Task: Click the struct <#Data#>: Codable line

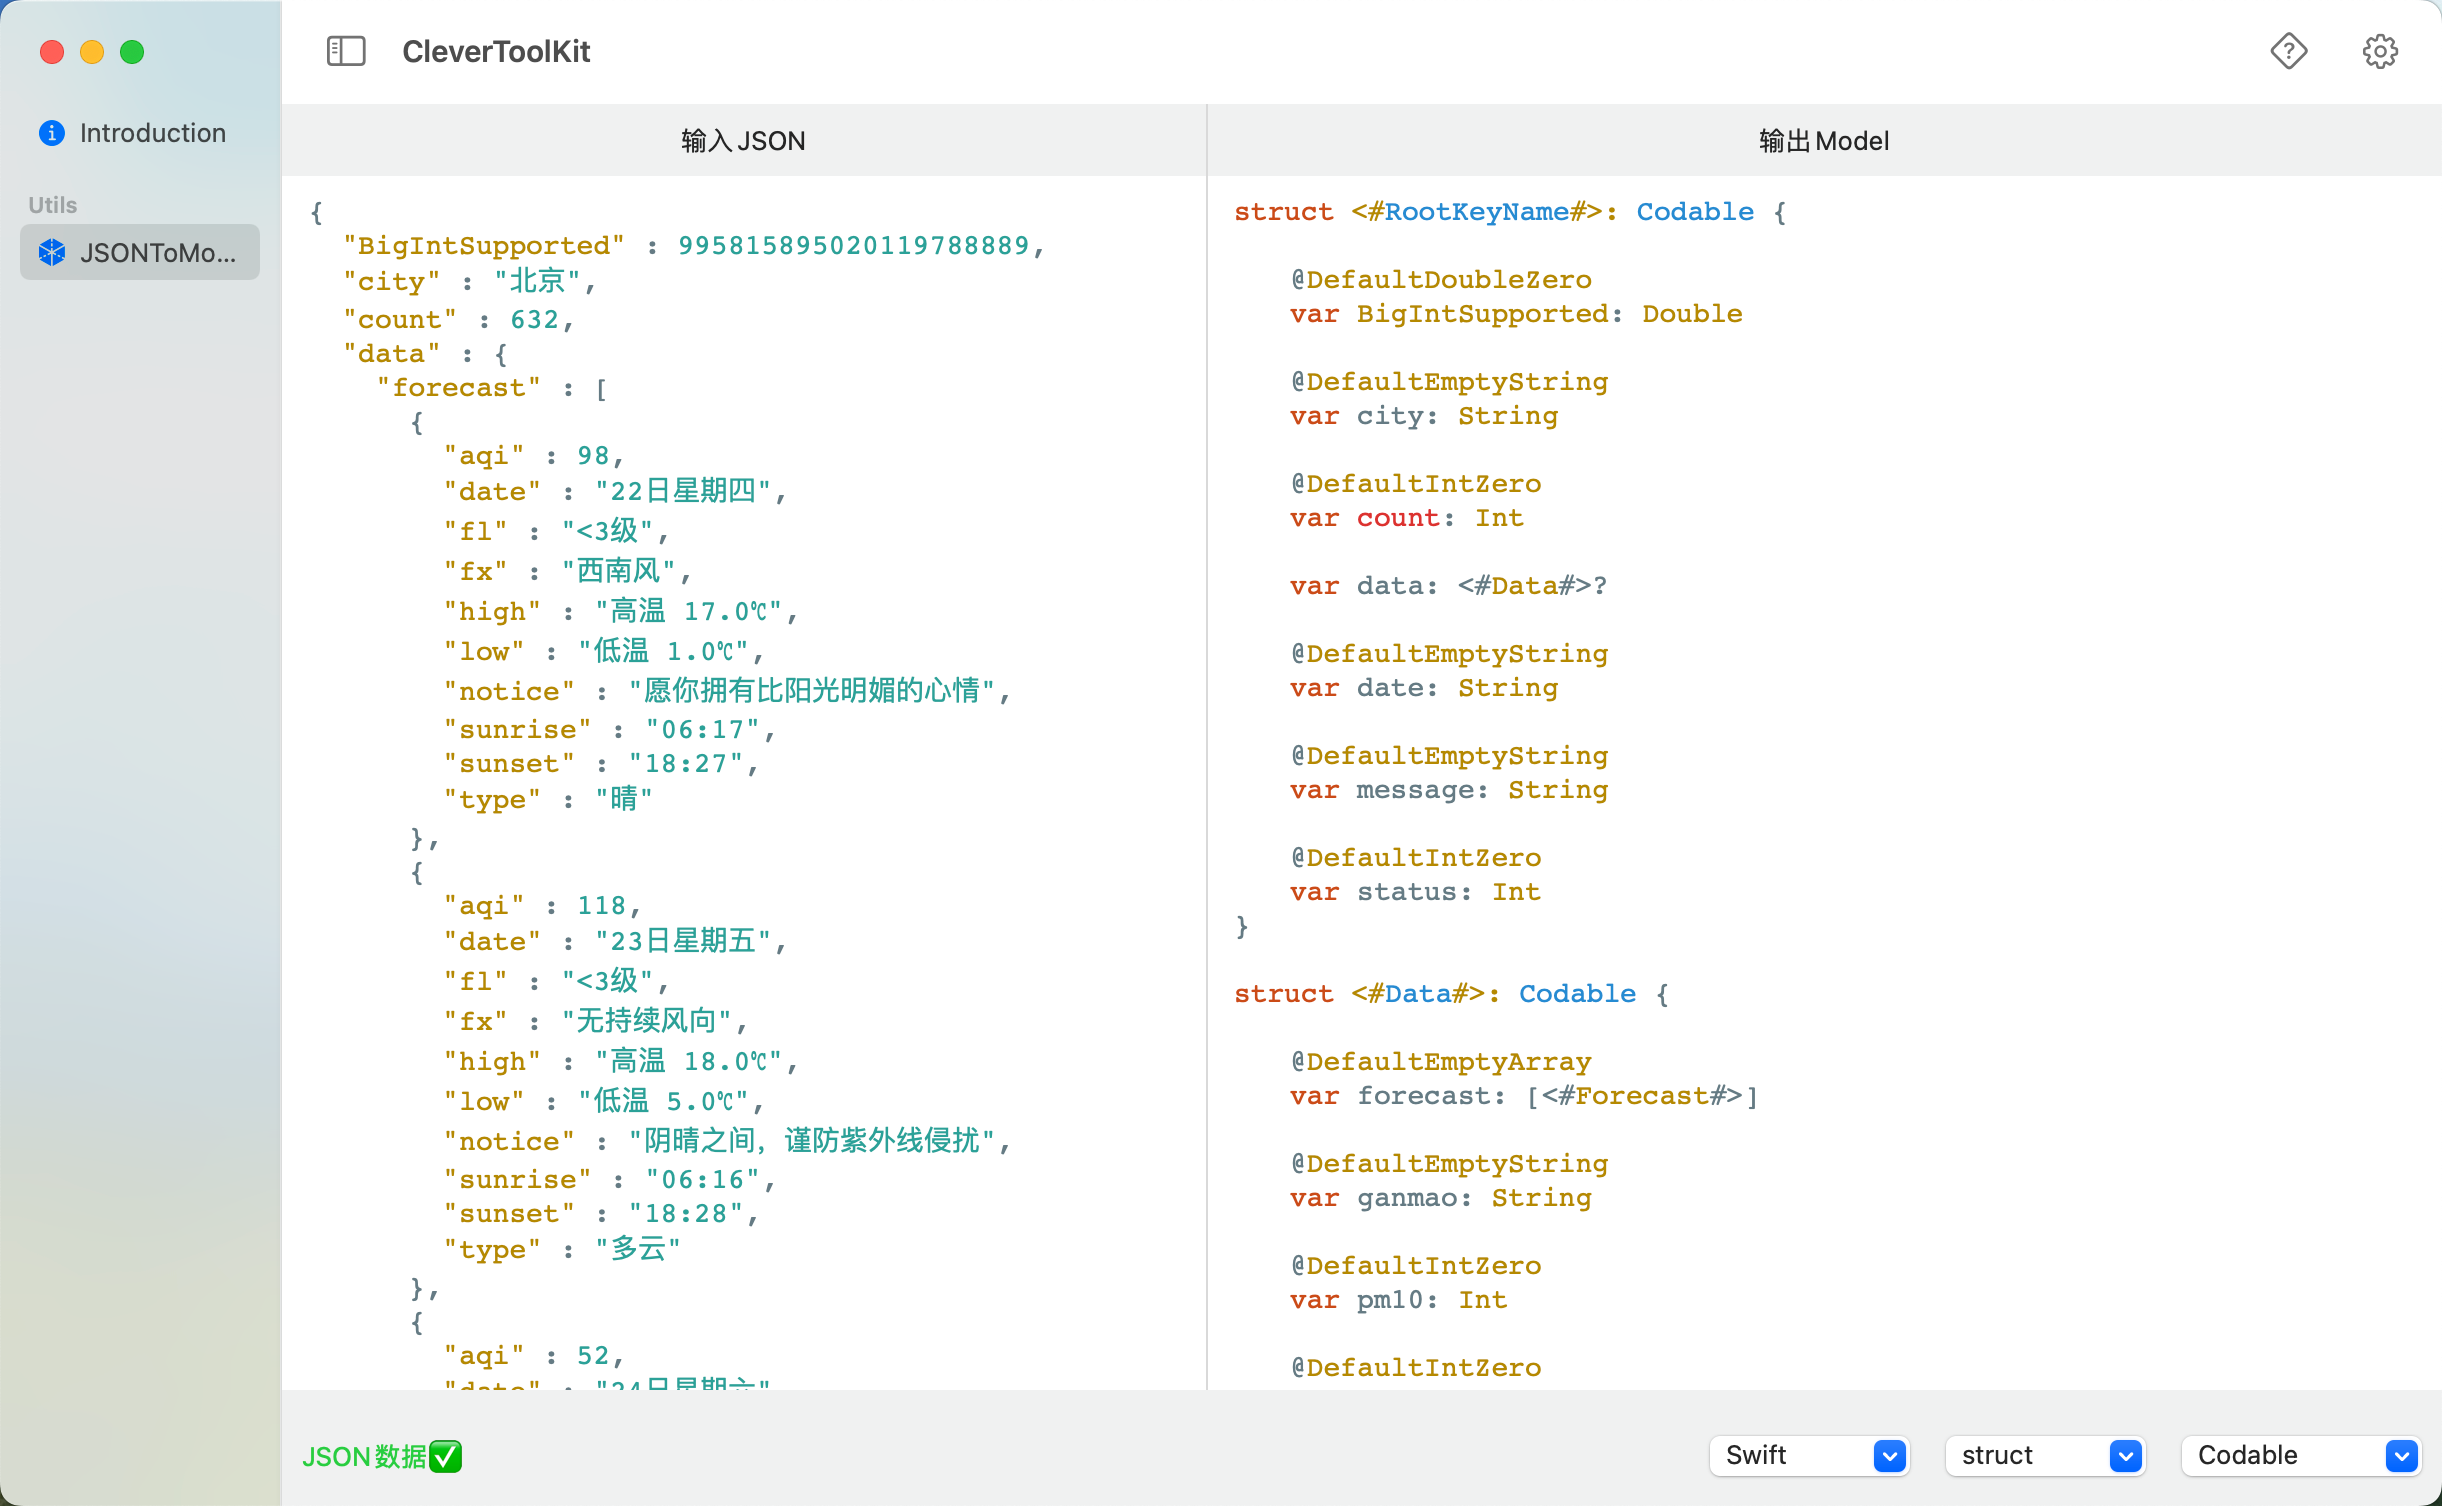Action: [1451, 994]
